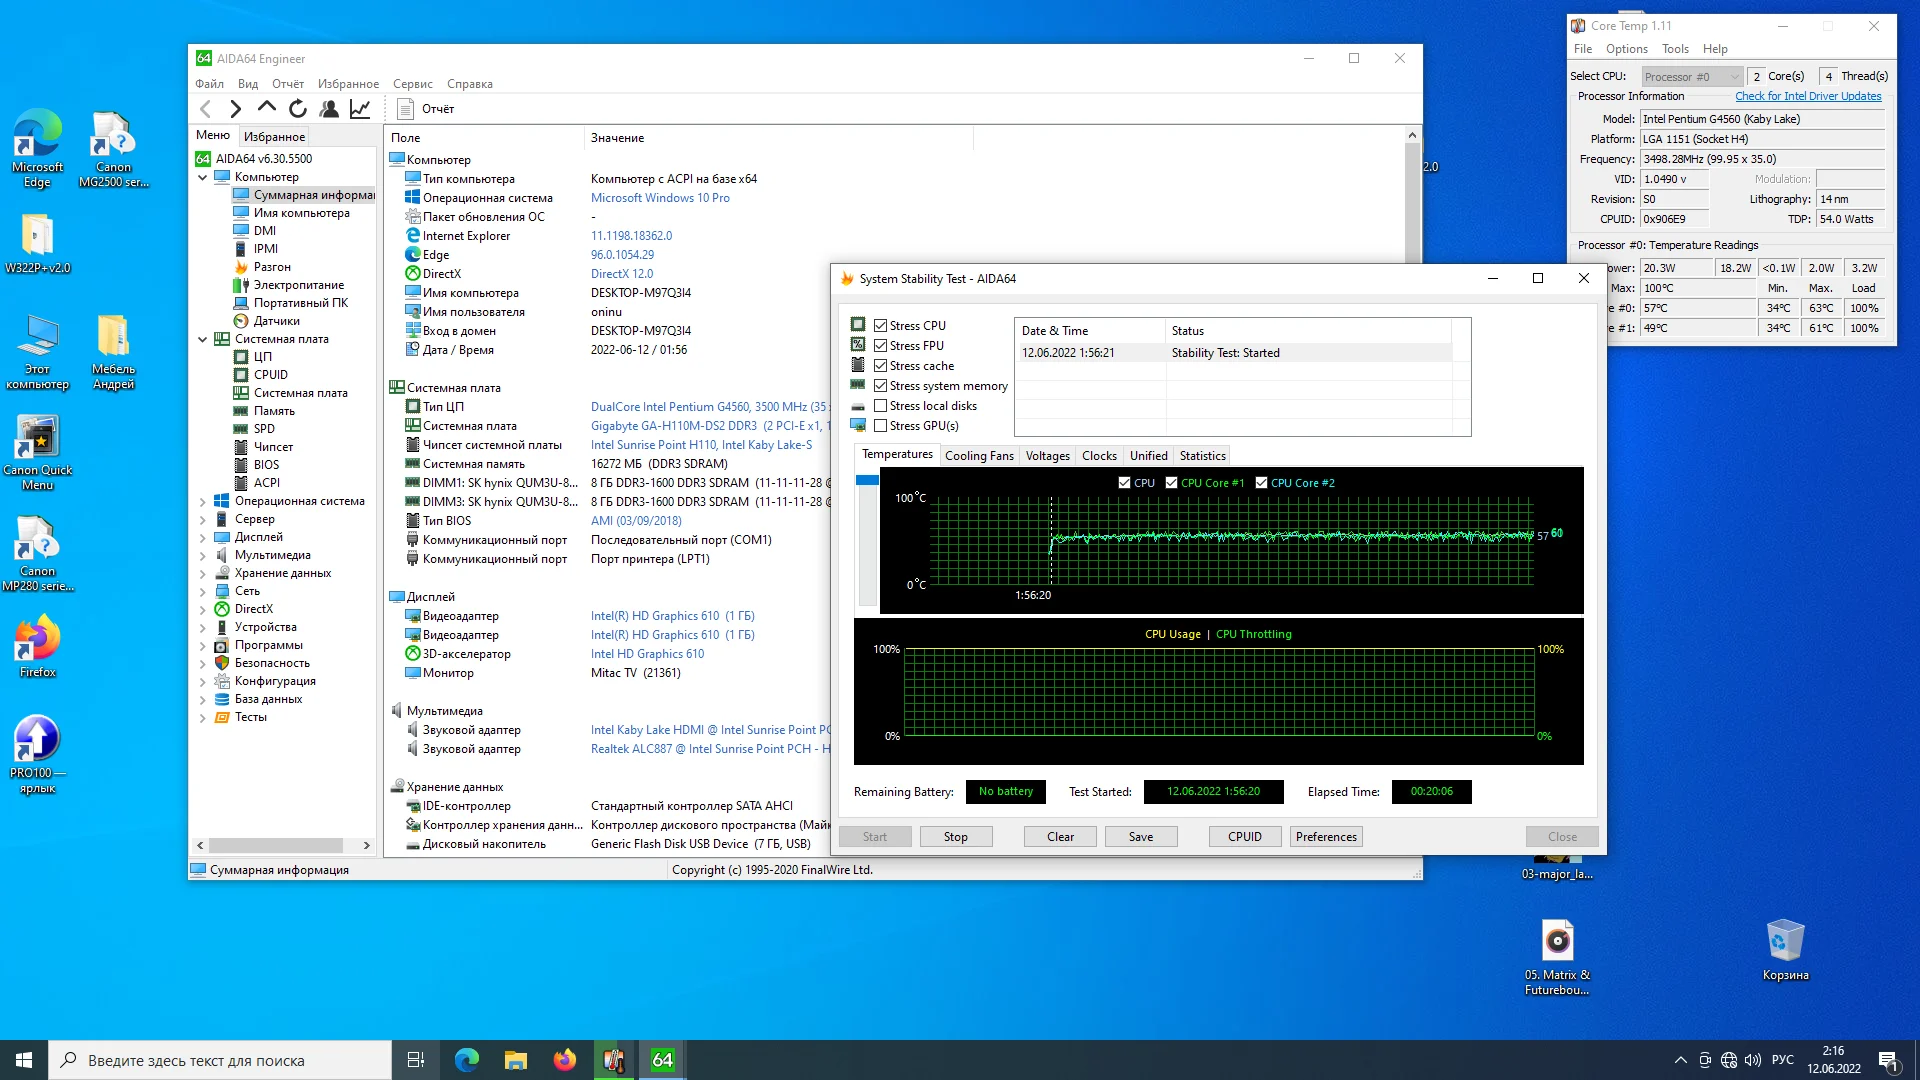Open Firefox from the Windows taskbar
Image resolution: width=1920 pixels, height=1080 pixels.
(565, 1060)
